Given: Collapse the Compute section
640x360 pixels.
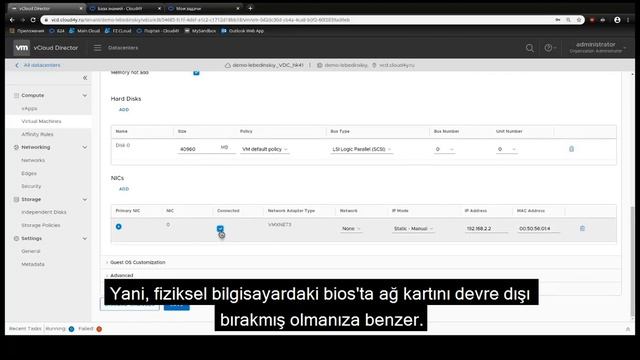Looking at the screenshot, I should pos(85,96).
